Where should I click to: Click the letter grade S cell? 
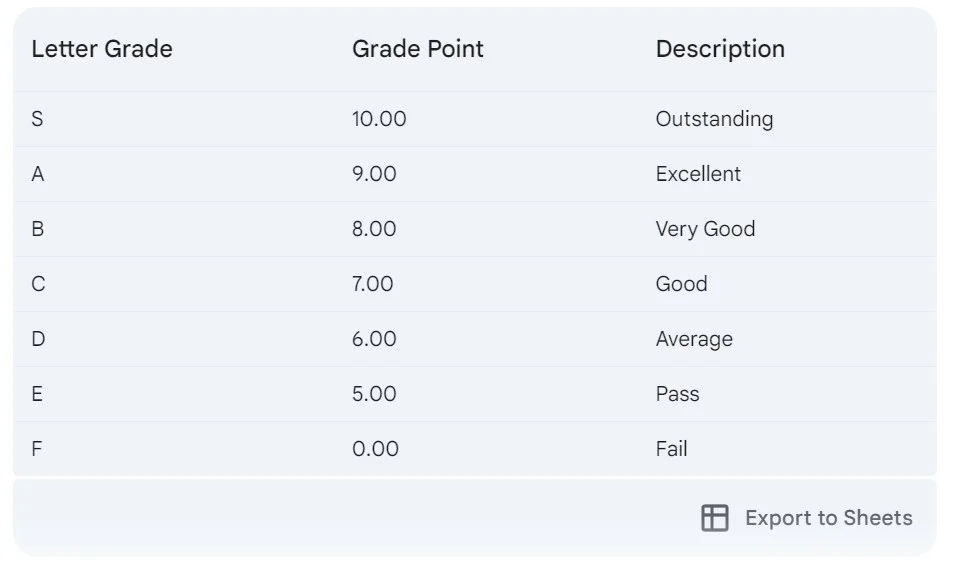[x=37, y=119]
